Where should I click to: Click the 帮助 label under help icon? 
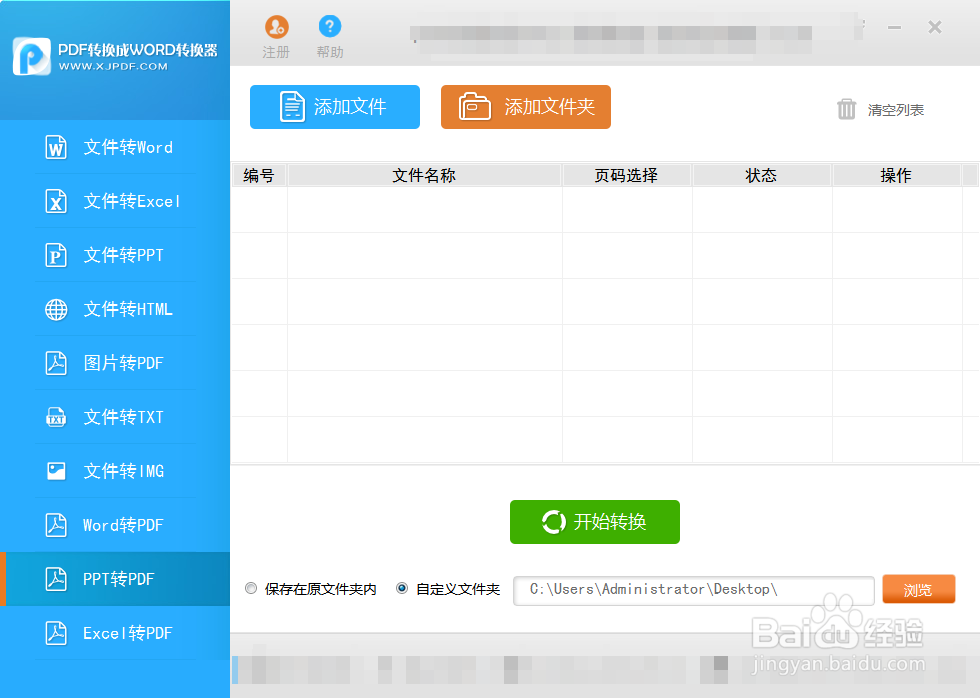click(330, 52)
